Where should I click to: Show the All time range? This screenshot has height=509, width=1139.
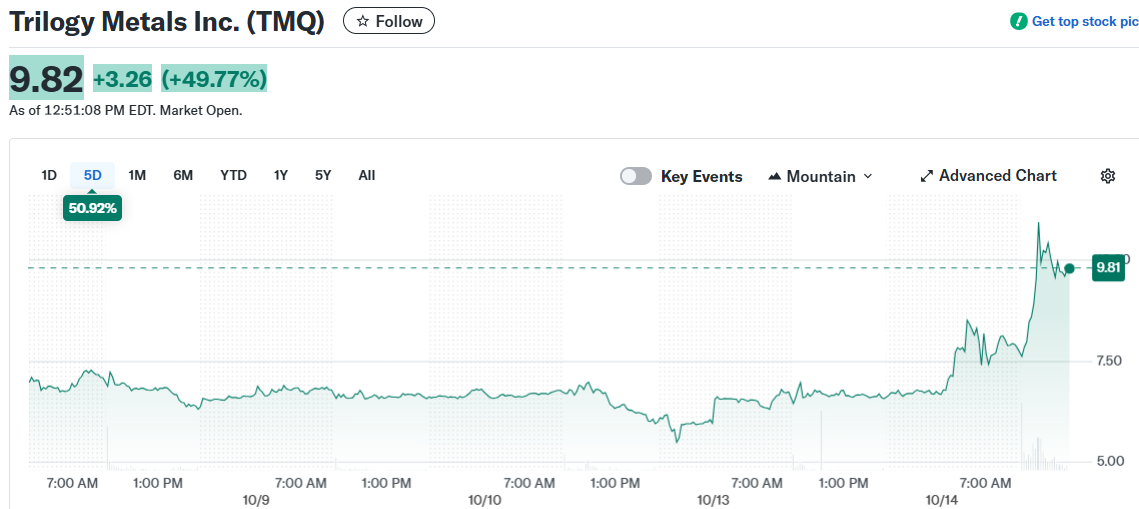click(x=367, y=175)
